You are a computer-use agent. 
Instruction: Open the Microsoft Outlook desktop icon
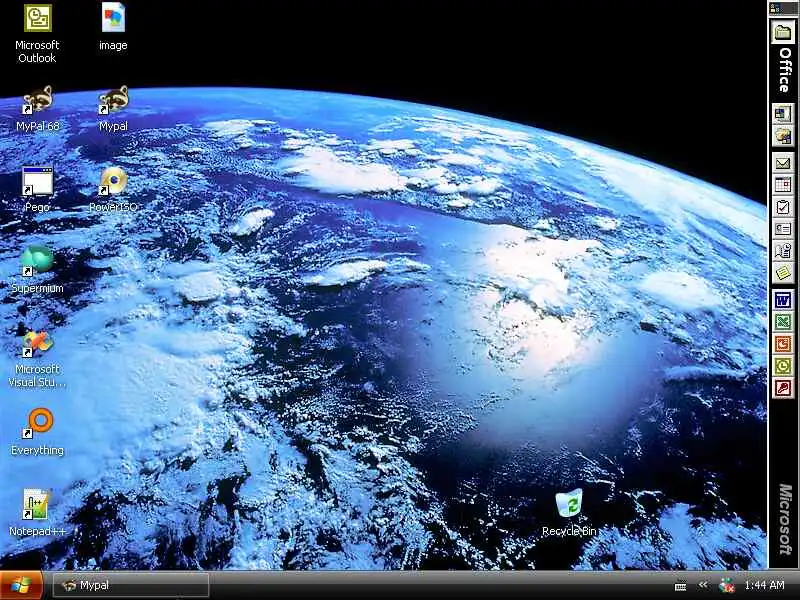coord(37,34)
